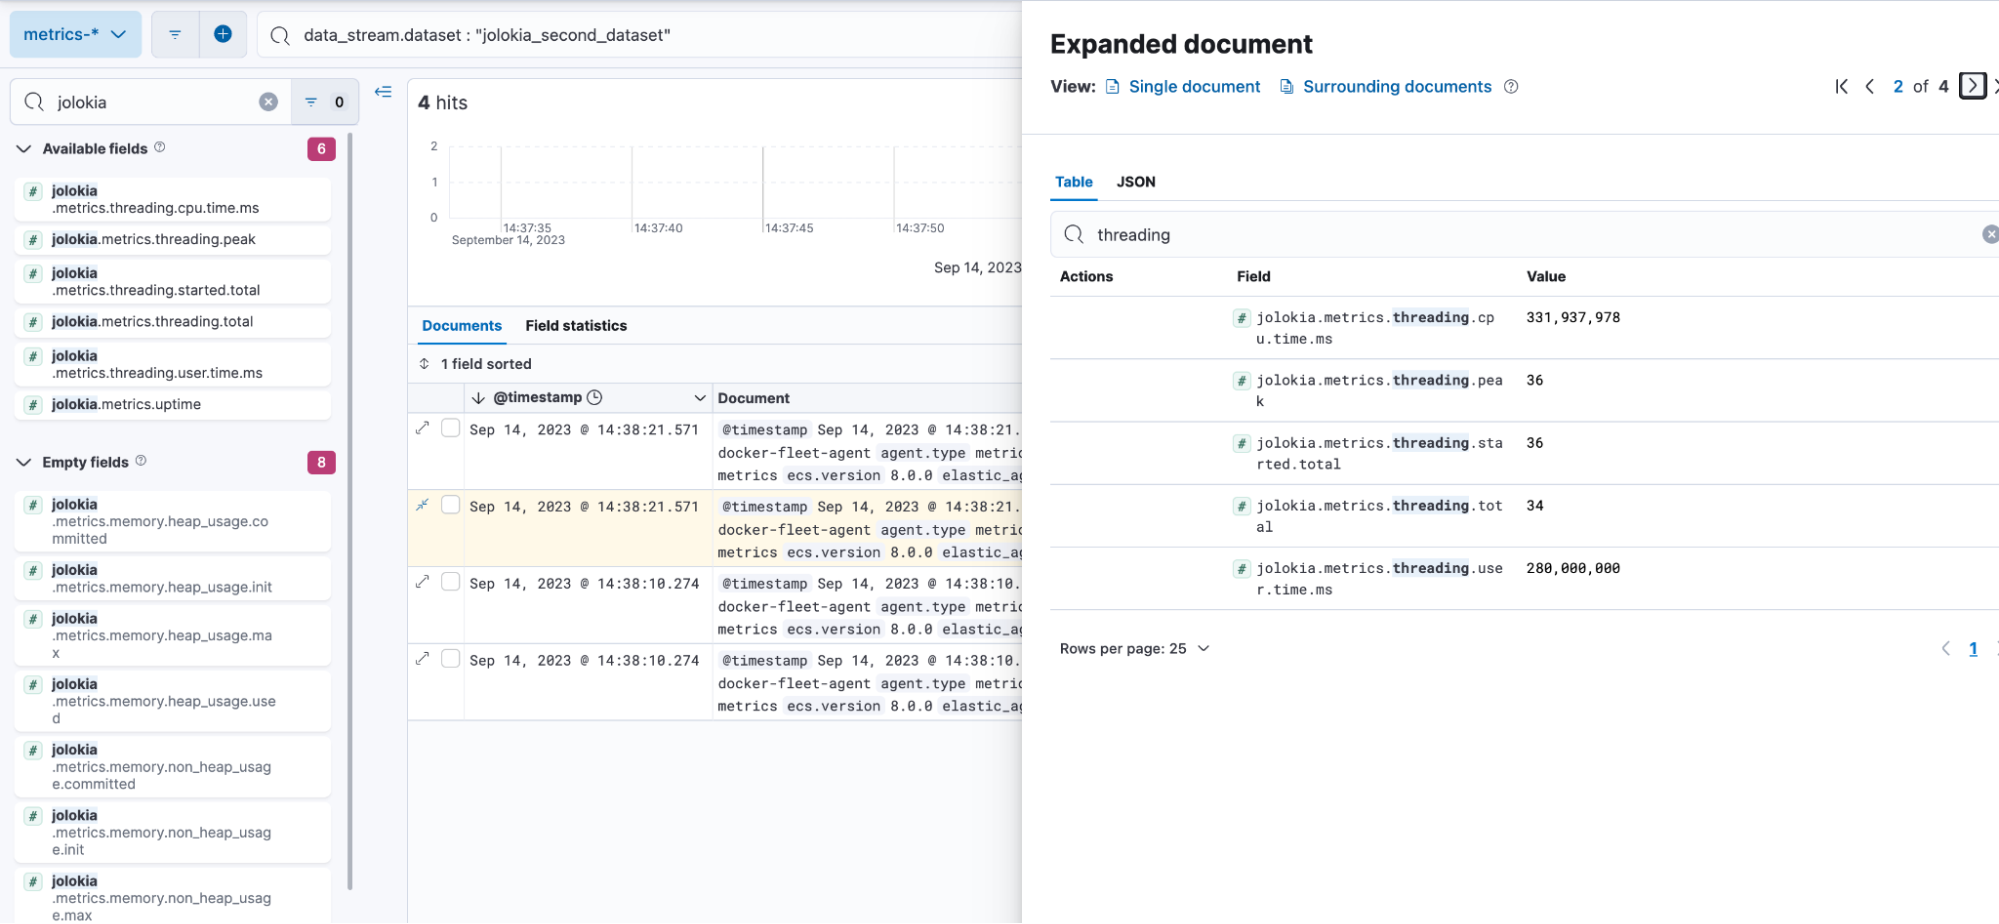Collapse the field list sidebar
Viewport: 1999px width, 924px height.
pos(383,92)
